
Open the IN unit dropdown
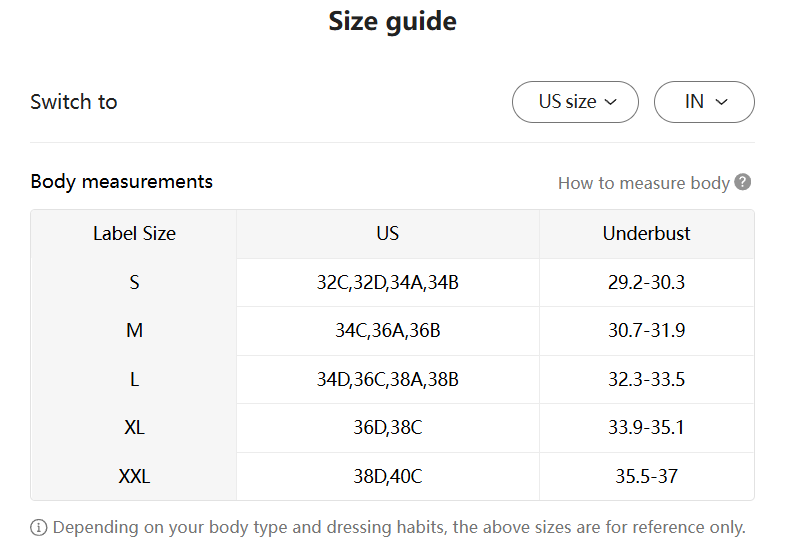704,102
